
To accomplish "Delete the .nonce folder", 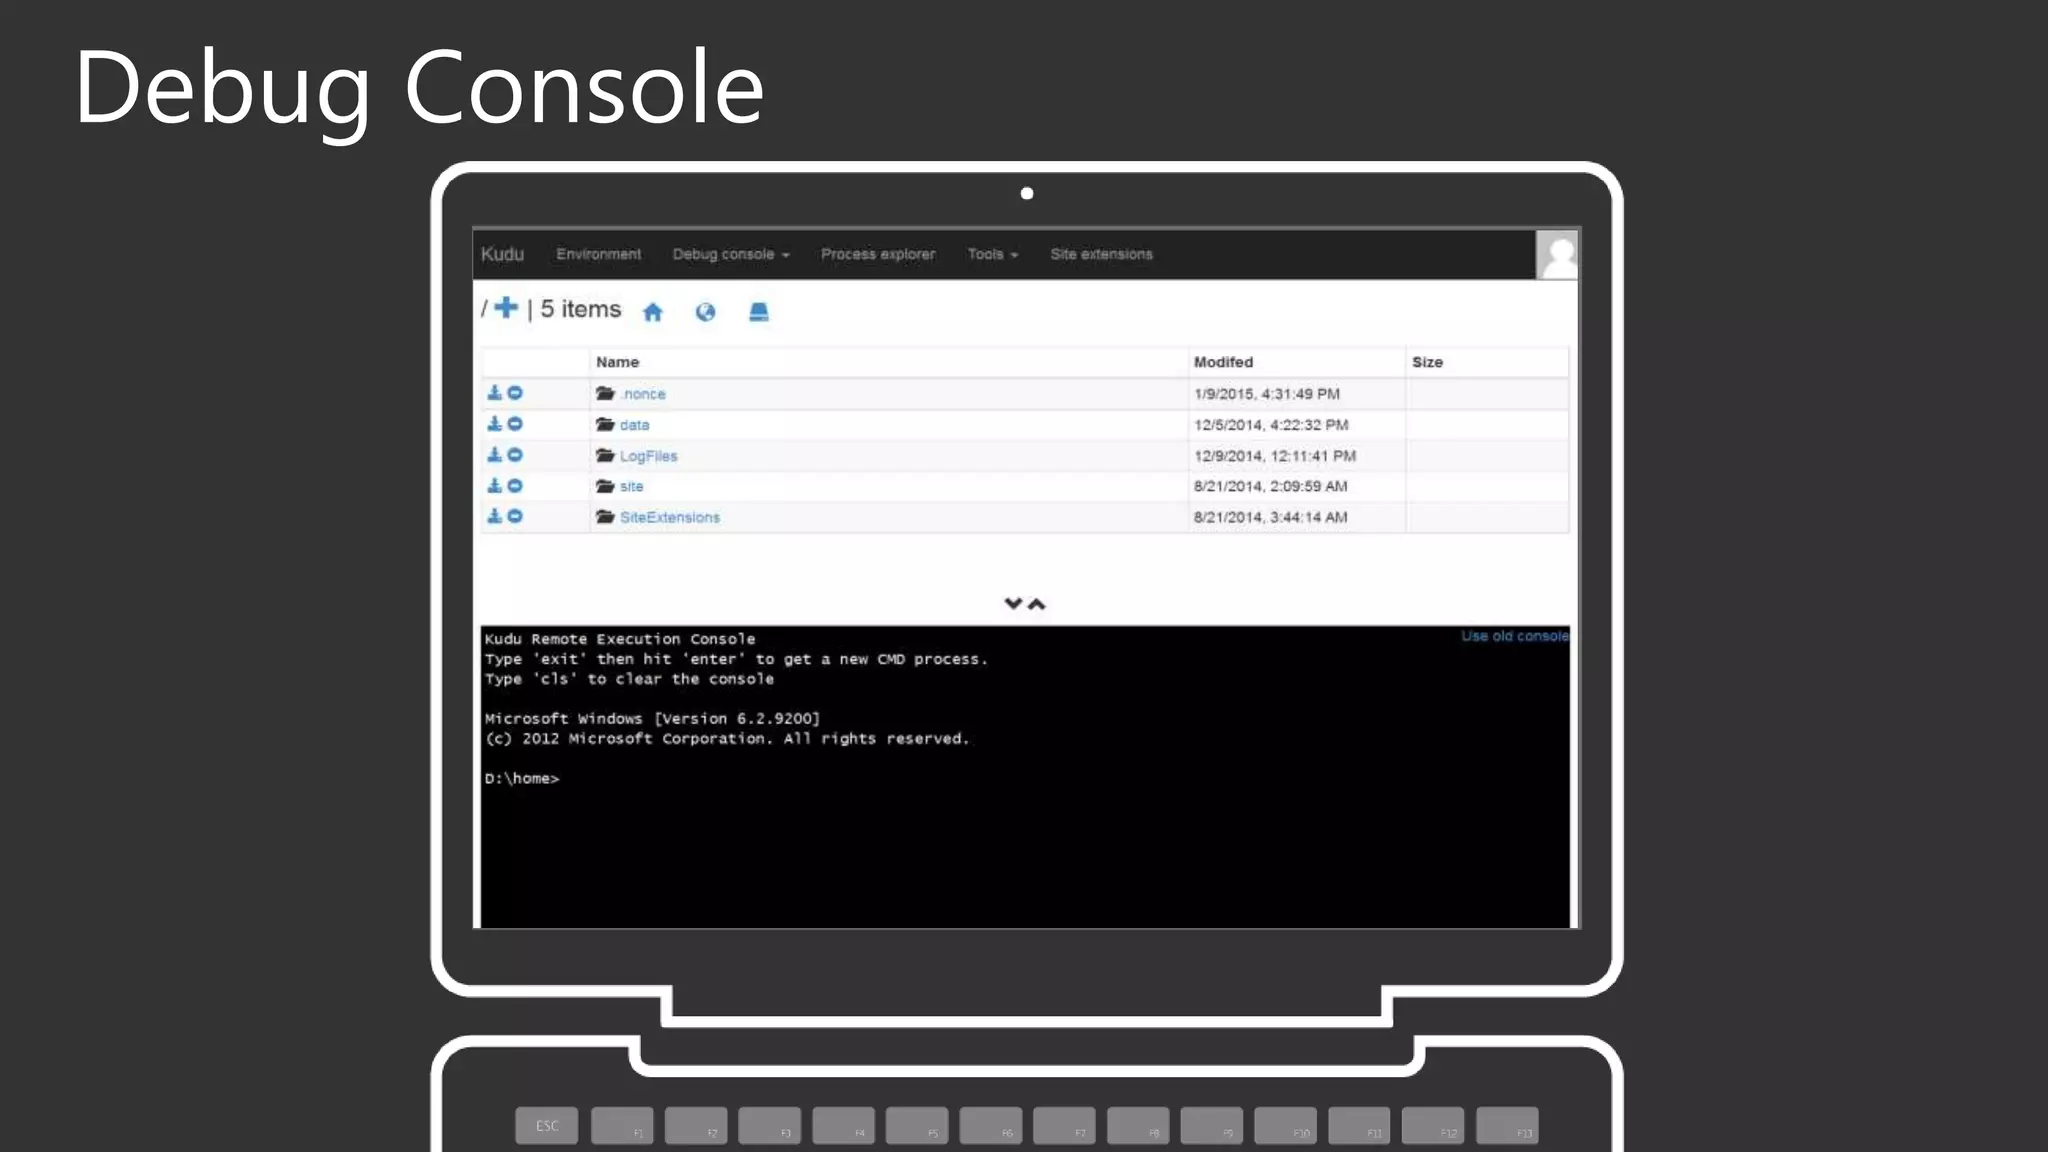I will click(x=515, y=393).
